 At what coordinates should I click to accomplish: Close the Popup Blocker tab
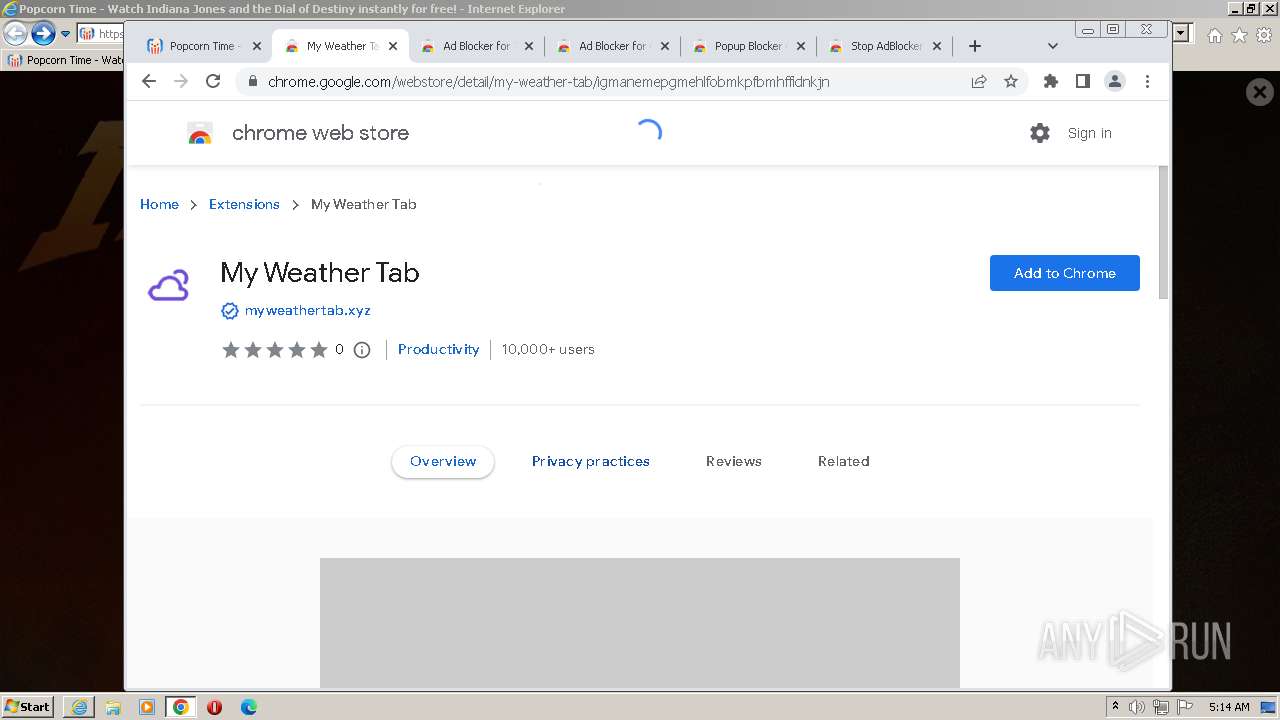[801, 46]
